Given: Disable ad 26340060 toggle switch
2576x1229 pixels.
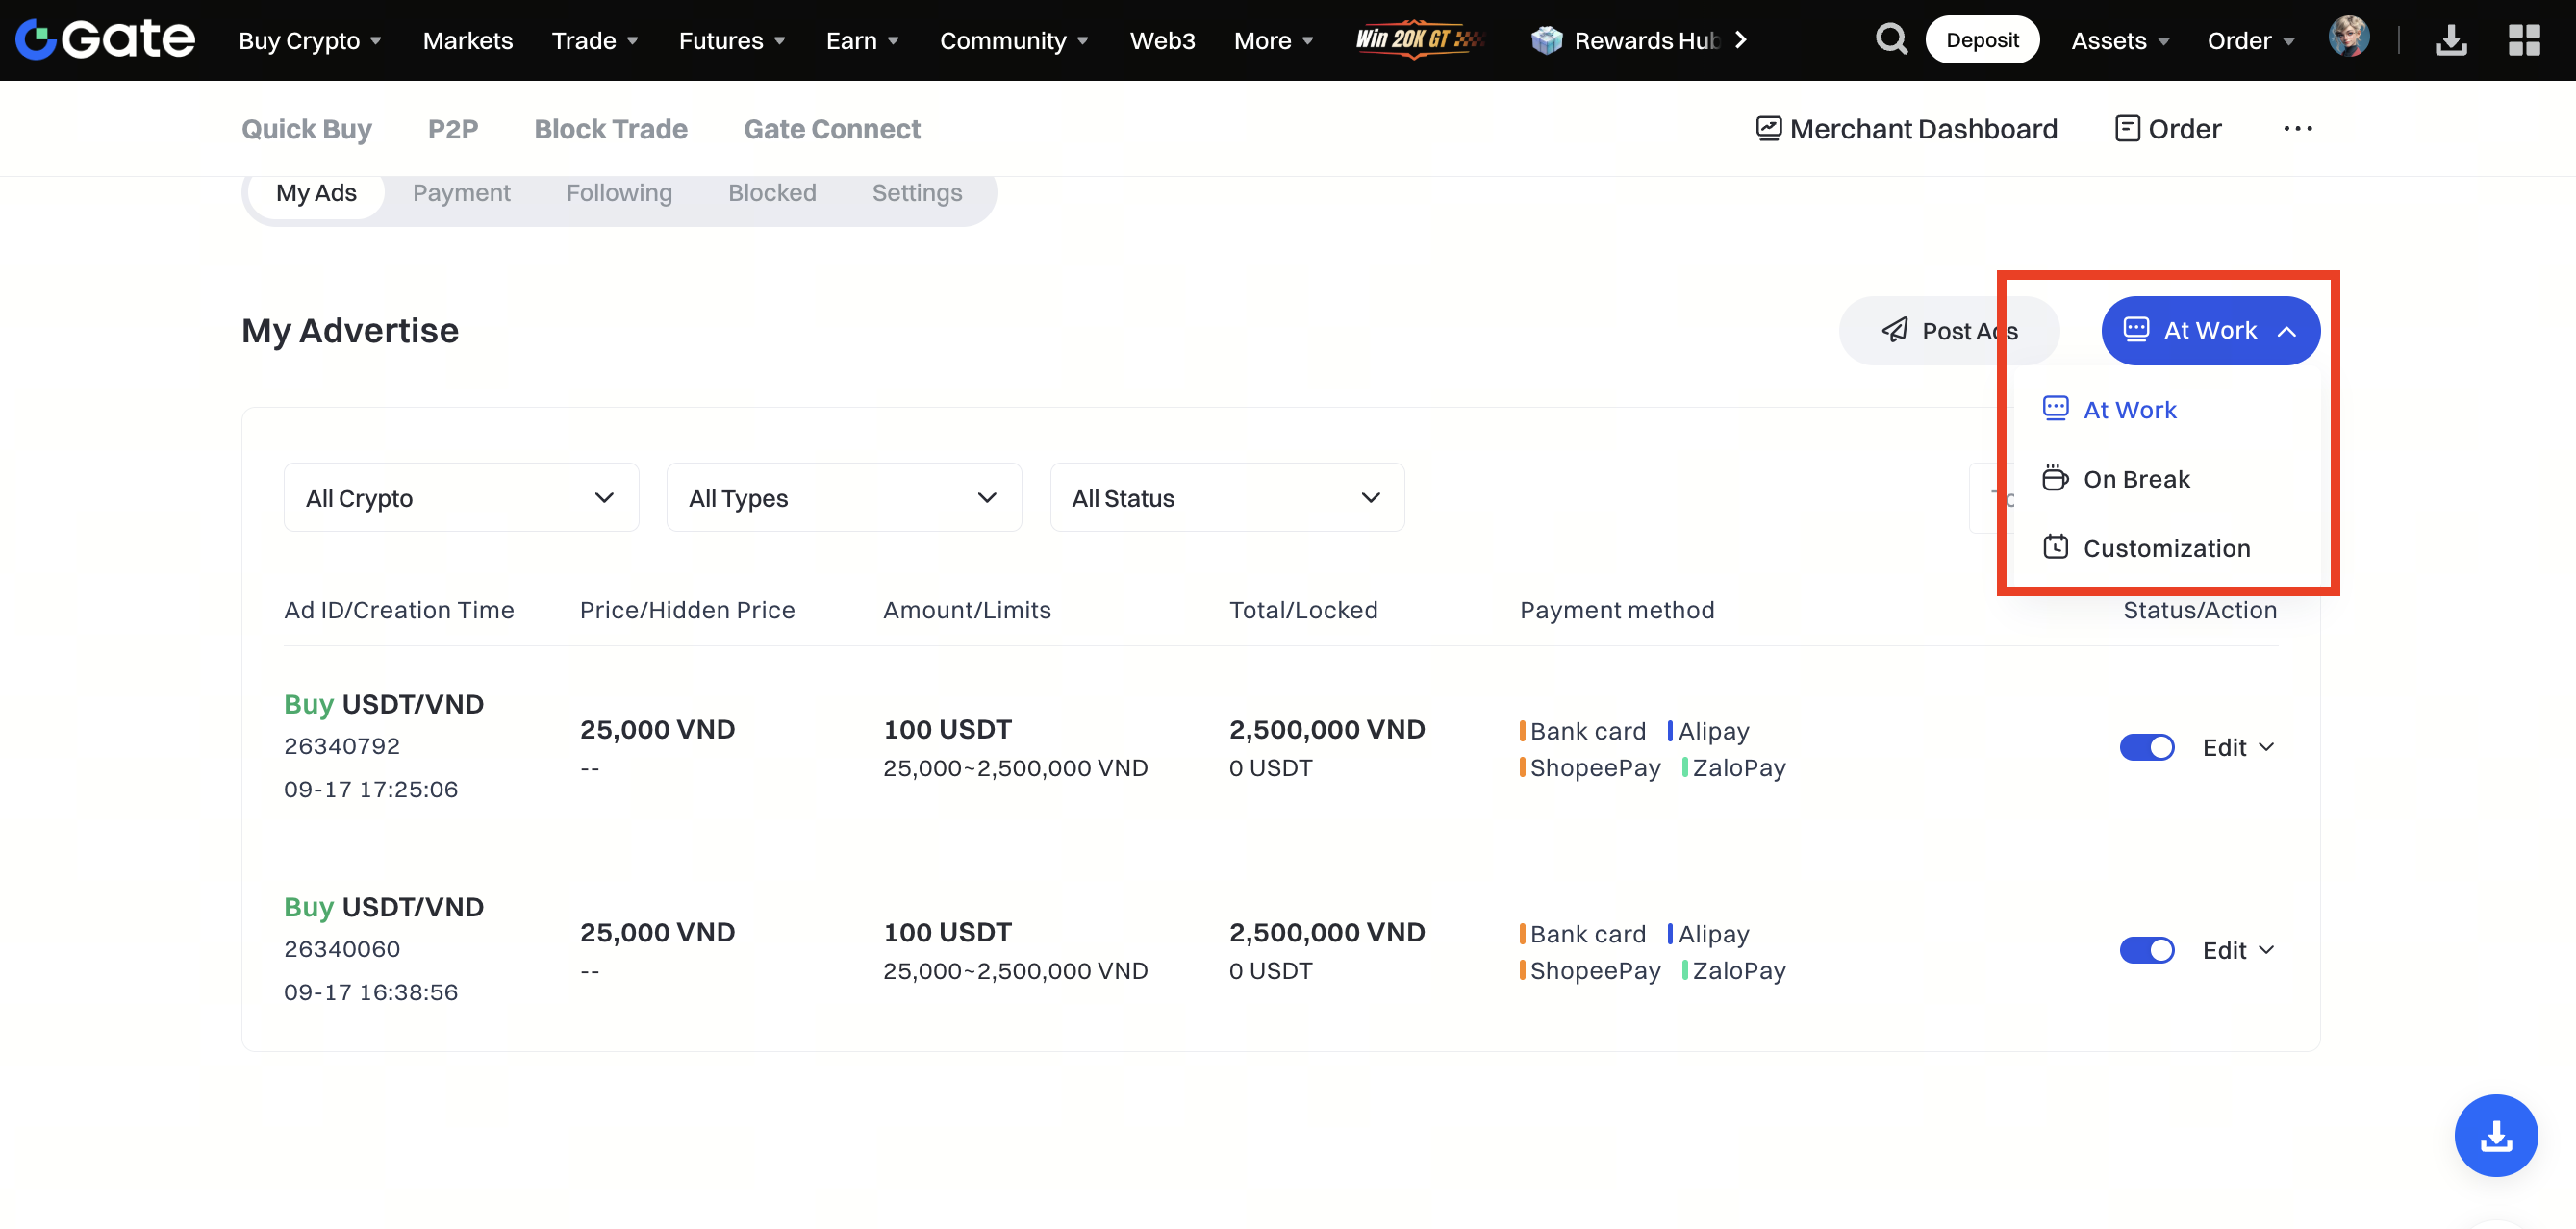Looking at the screenshot, I should [x=2146, y=950].
